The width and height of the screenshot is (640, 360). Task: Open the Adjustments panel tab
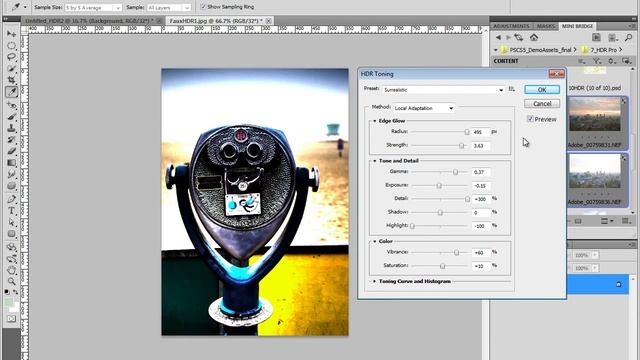pyautogui.click(x=511, y=26)
